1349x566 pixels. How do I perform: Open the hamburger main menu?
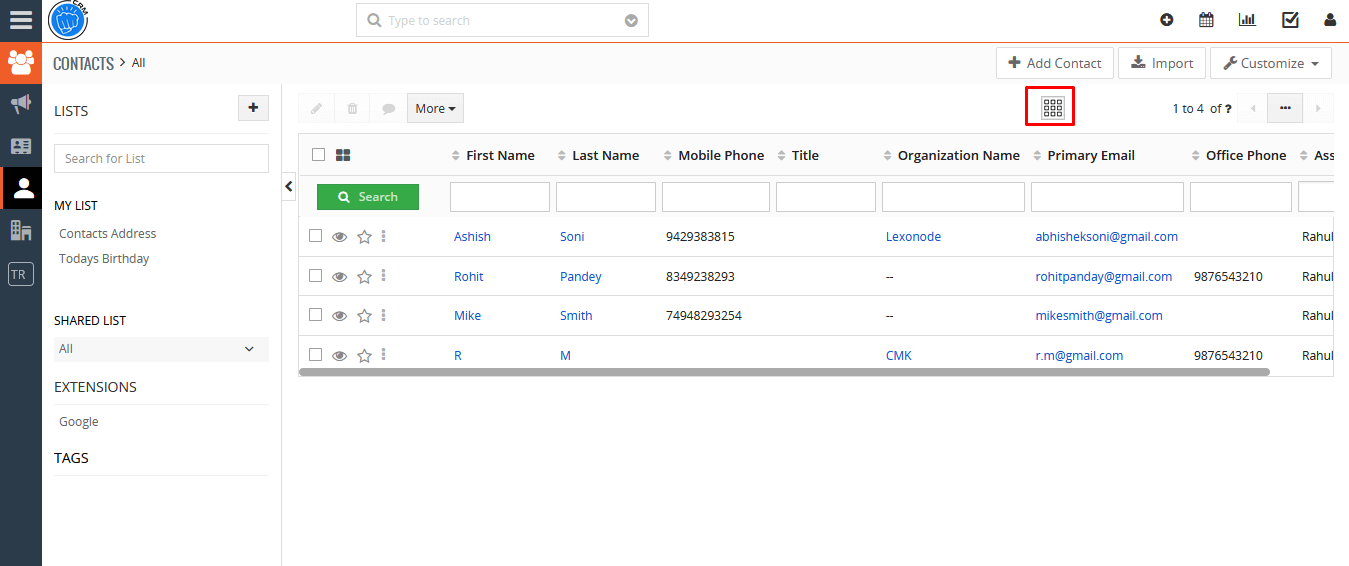[x=20, y=20]
